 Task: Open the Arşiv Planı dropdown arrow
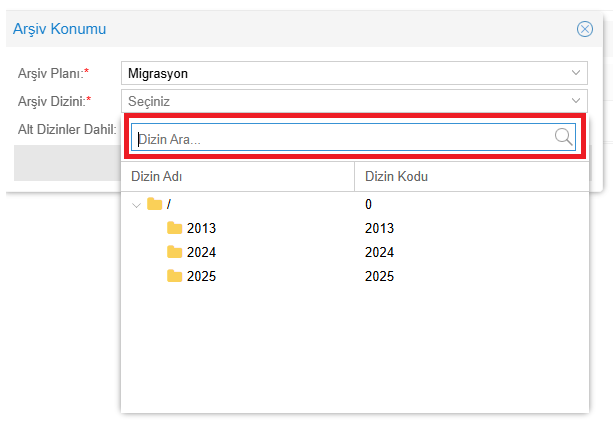coord(576,73)
